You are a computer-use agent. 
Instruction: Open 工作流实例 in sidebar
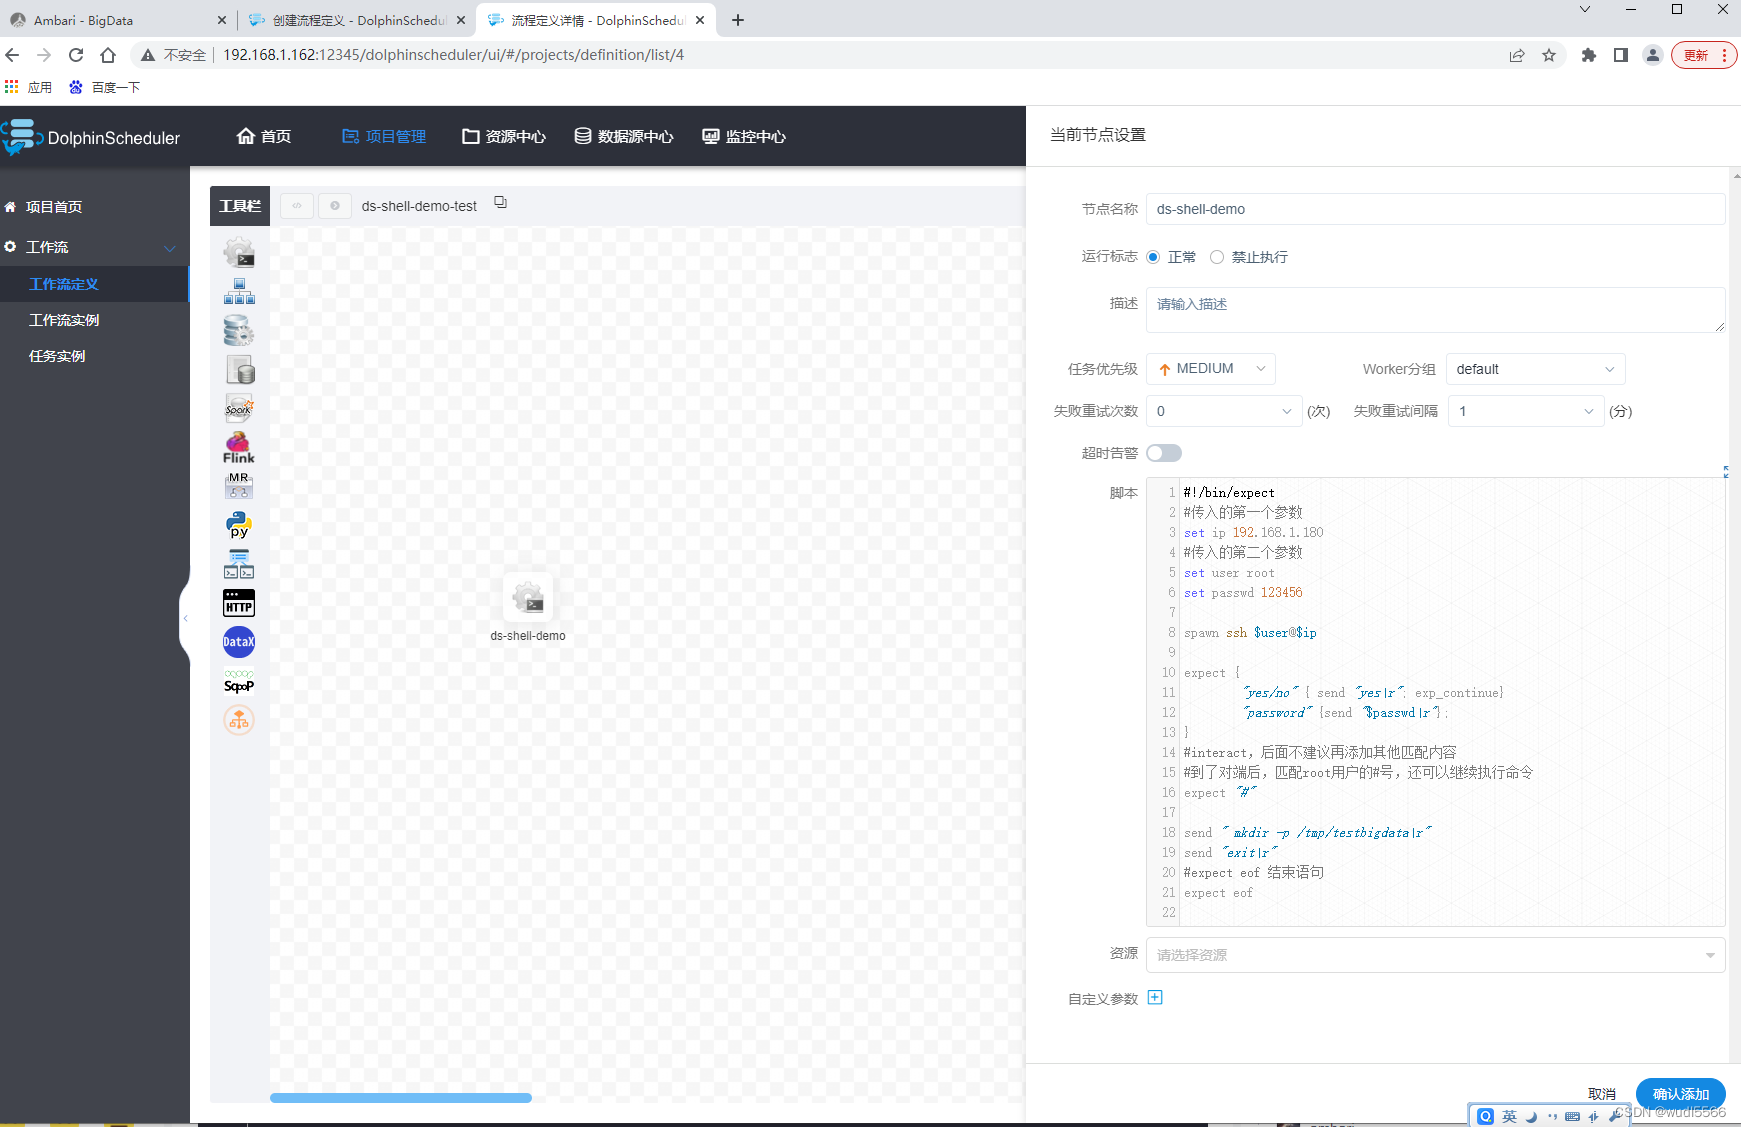click(x=64, y=320)
